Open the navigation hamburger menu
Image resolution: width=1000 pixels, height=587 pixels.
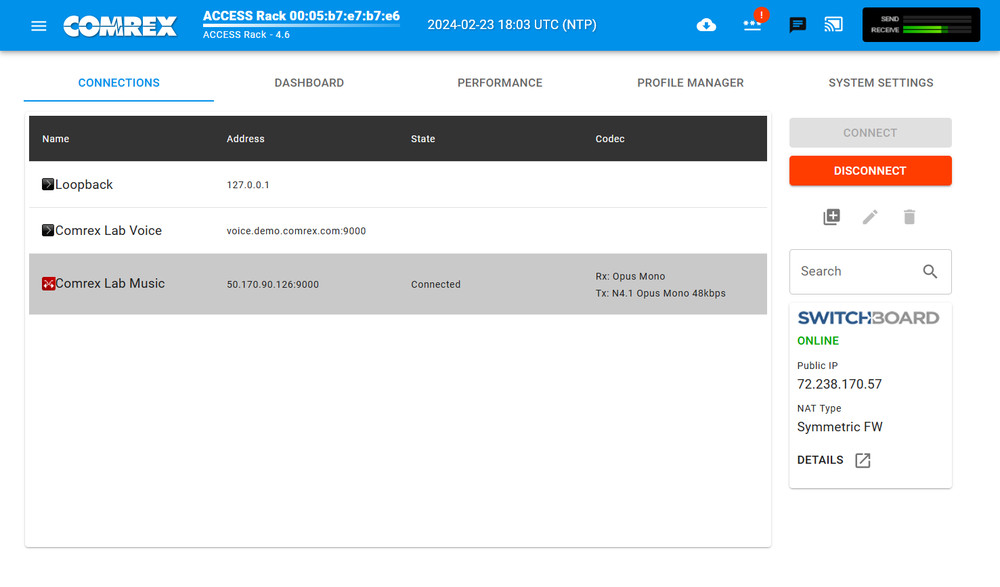(38, 25)
